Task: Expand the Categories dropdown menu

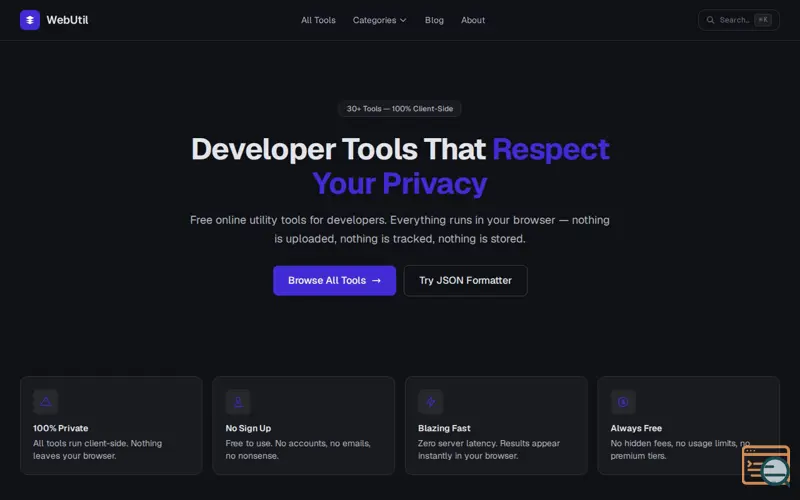Action: (379, 20)
